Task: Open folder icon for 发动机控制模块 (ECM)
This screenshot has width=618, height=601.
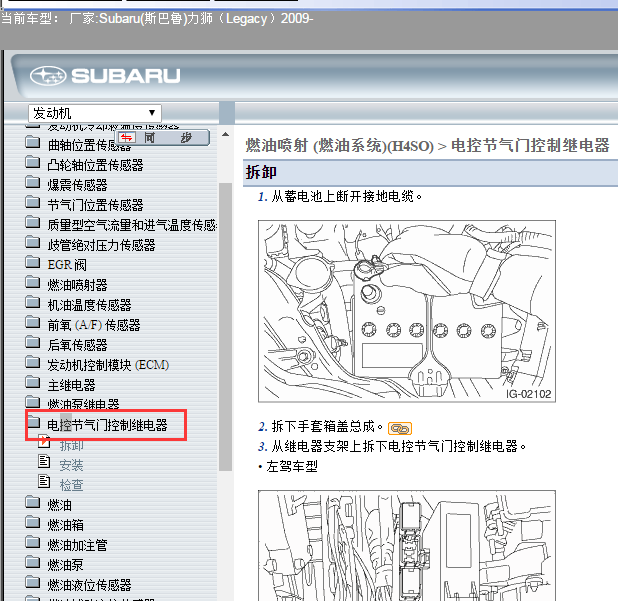Action: tap(33, 363)
